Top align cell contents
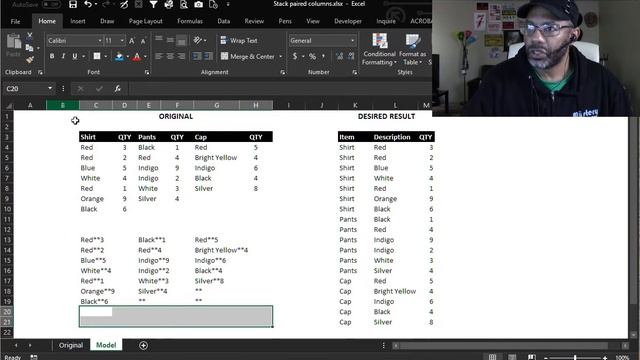The width and height of the screenshot is (640, 360). pyautogui.click(x=158, y=40)
